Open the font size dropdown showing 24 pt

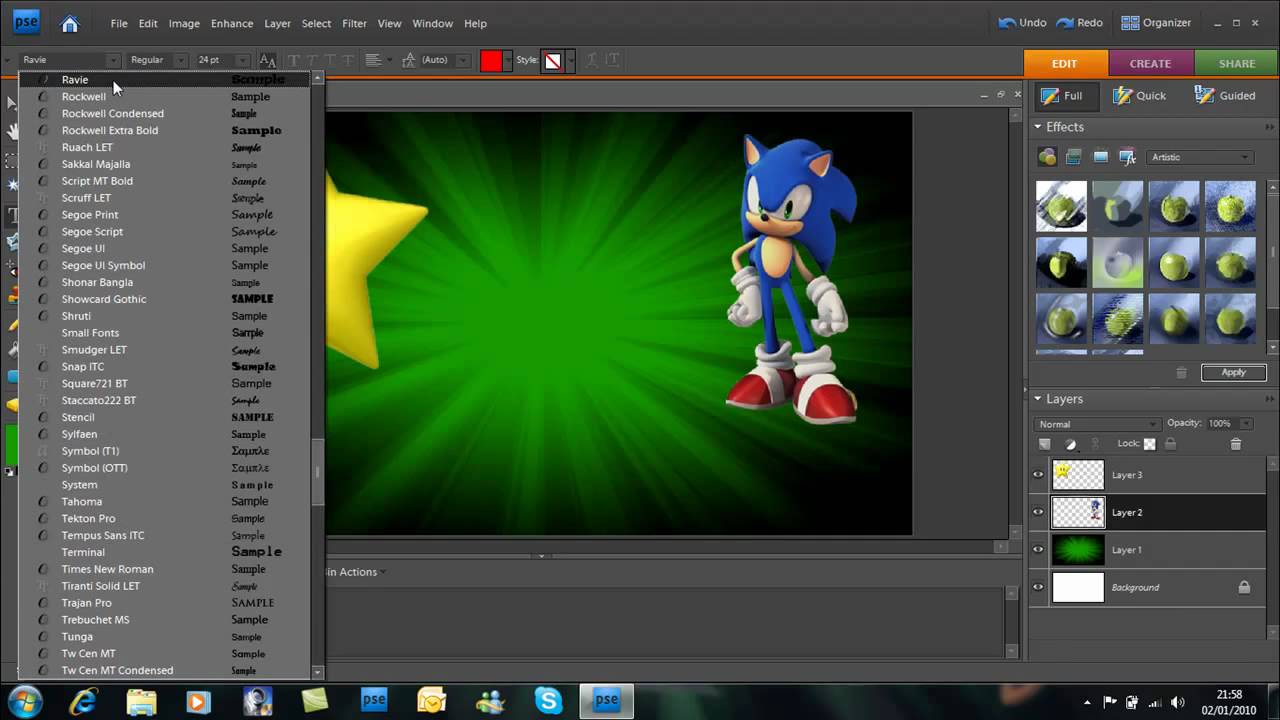222,60
